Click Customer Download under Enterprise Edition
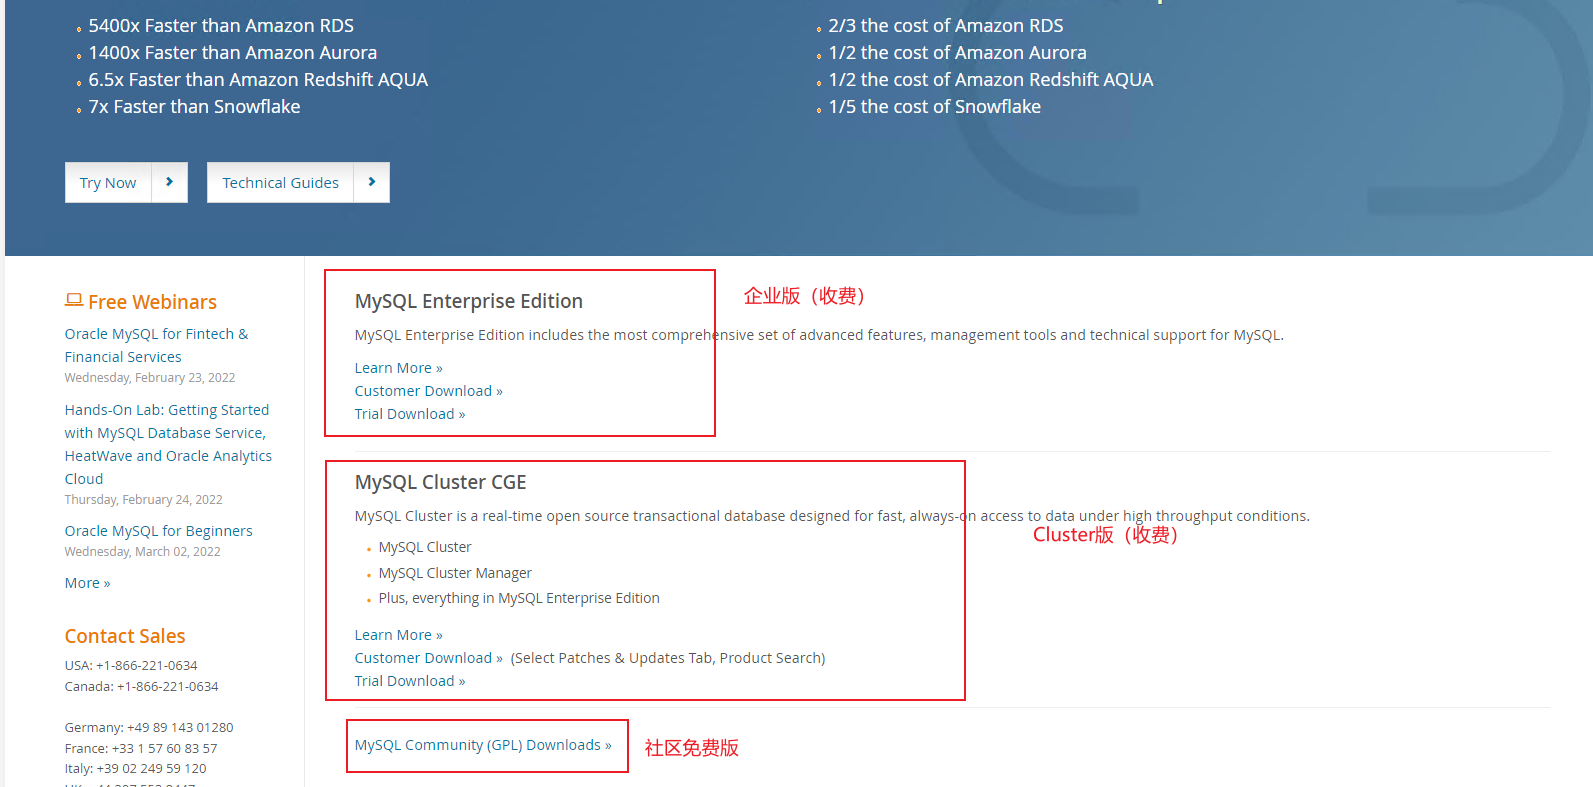Image resolution: width=1593 pixels, height=787 pixels. point(428,391)
